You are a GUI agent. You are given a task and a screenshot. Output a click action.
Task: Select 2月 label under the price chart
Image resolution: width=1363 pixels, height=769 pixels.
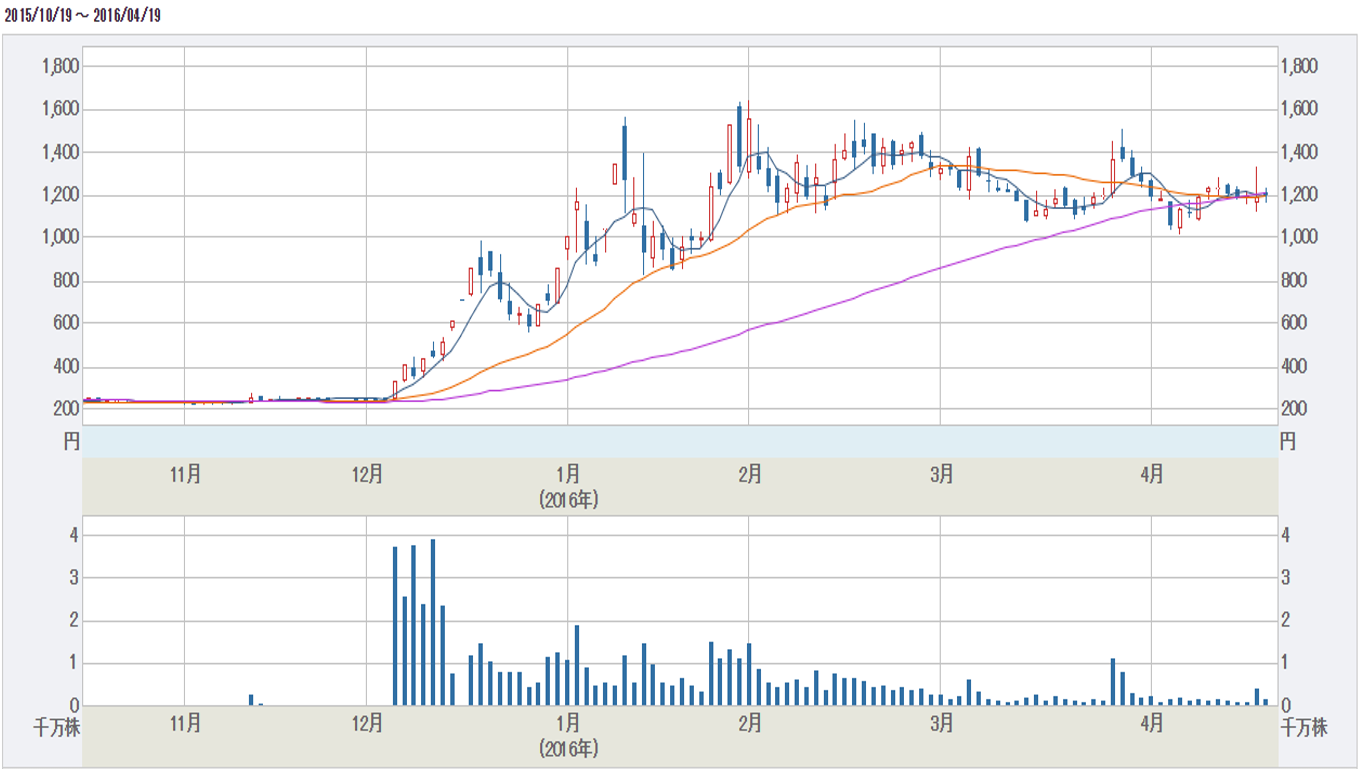coord(750,475)
